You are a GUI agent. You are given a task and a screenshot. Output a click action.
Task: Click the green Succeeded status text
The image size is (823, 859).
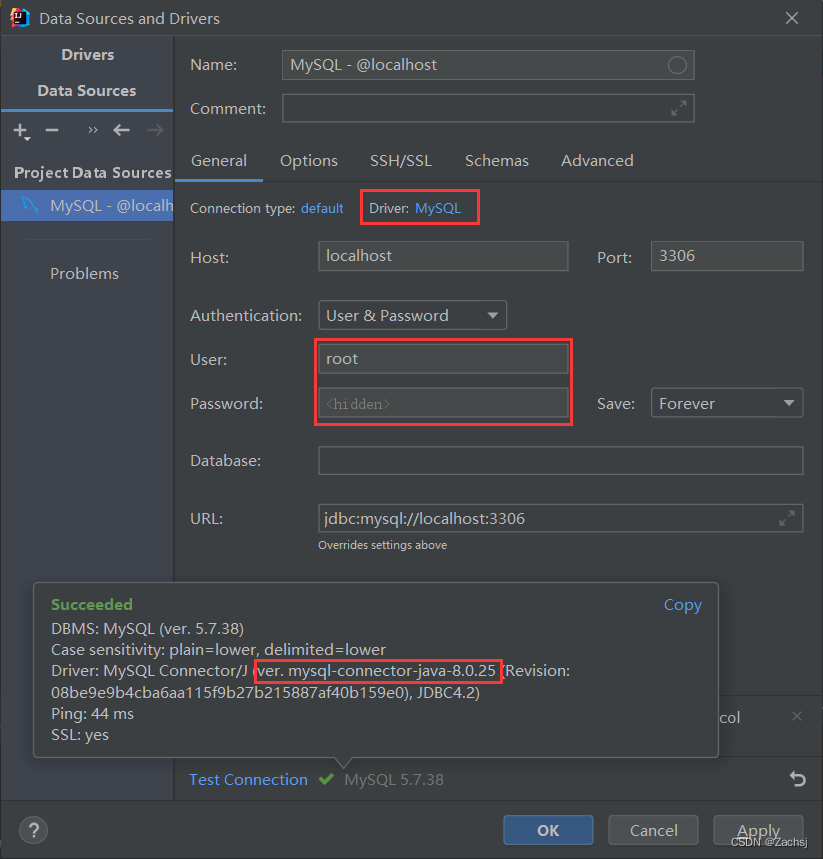(x=92, y=604)
